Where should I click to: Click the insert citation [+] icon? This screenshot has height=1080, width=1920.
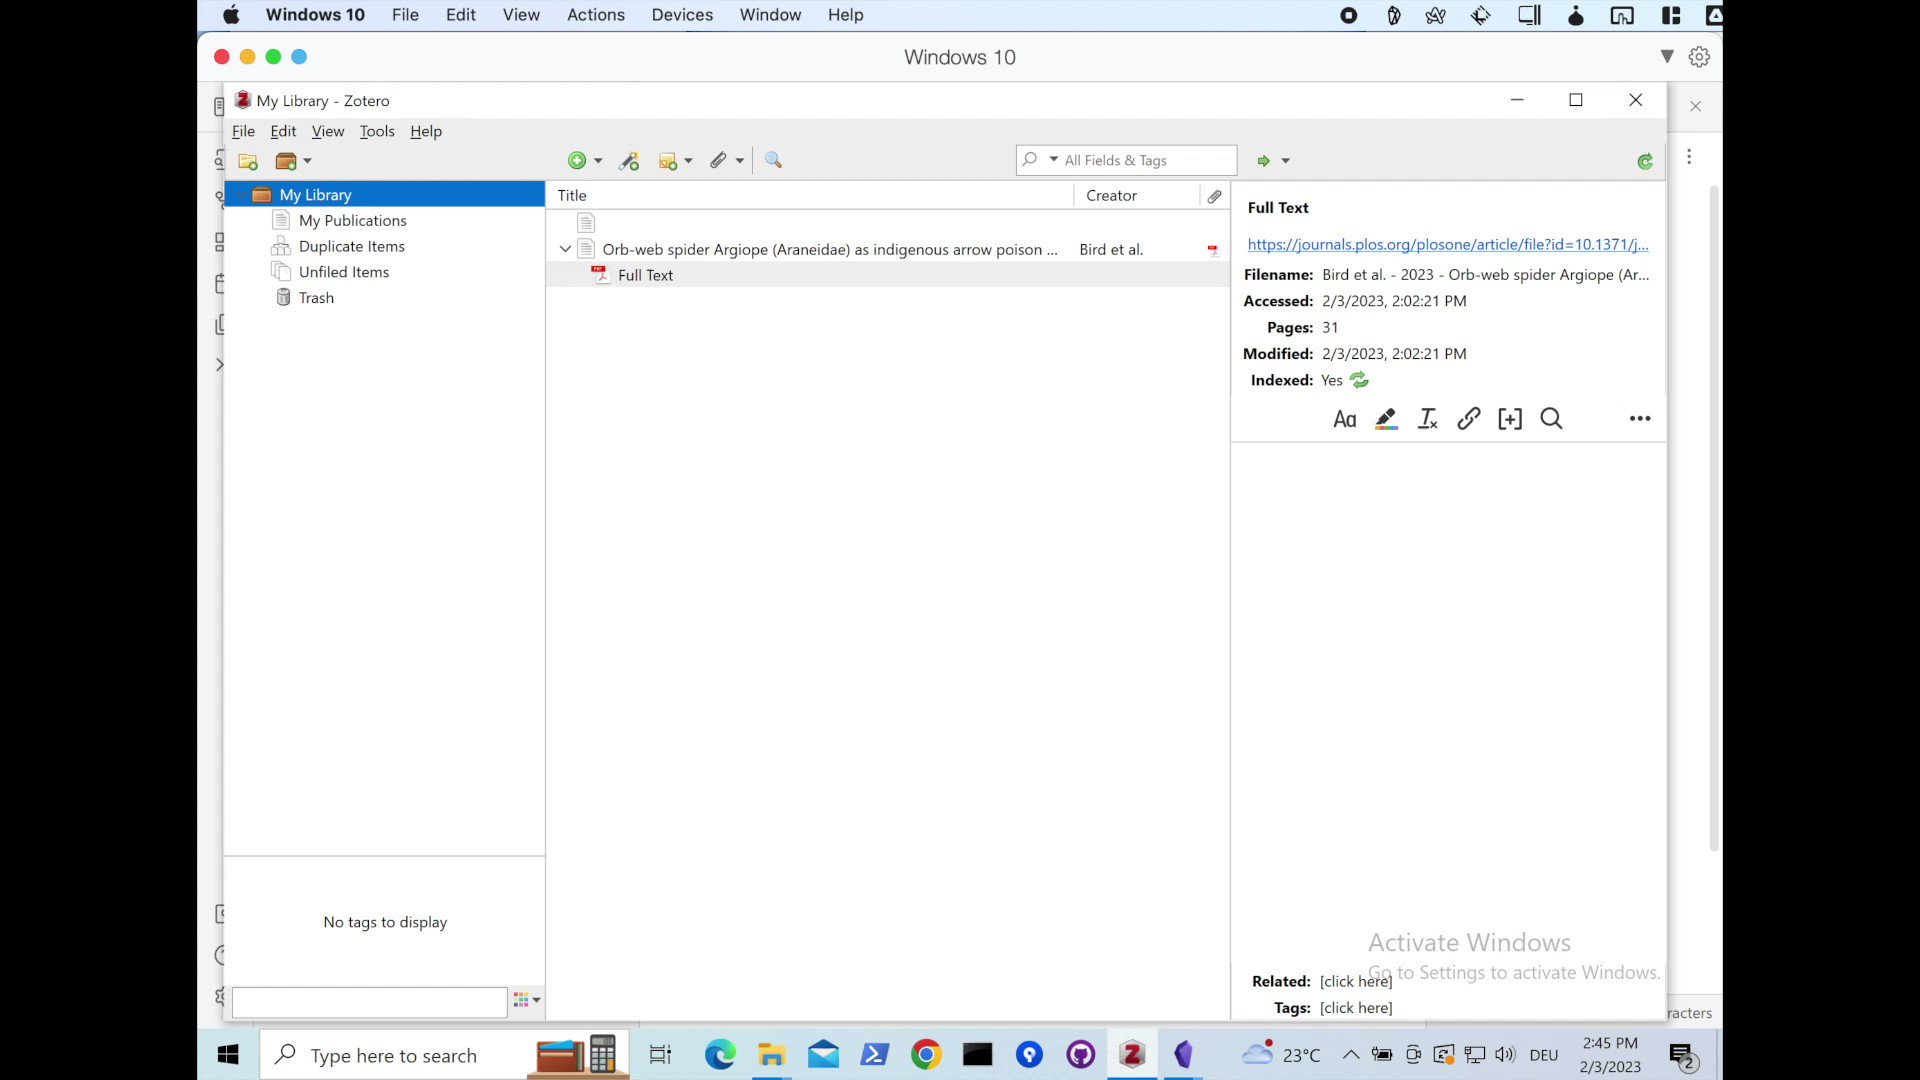pyautogui.click(x=1510, y=419)
